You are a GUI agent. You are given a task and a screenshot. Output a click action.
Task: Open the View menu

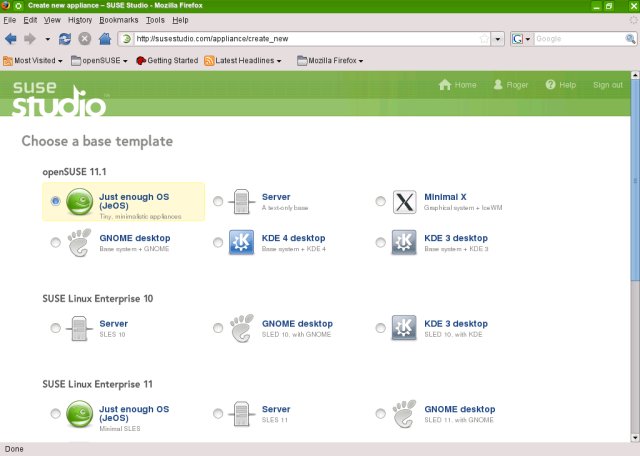pos(52,20)
